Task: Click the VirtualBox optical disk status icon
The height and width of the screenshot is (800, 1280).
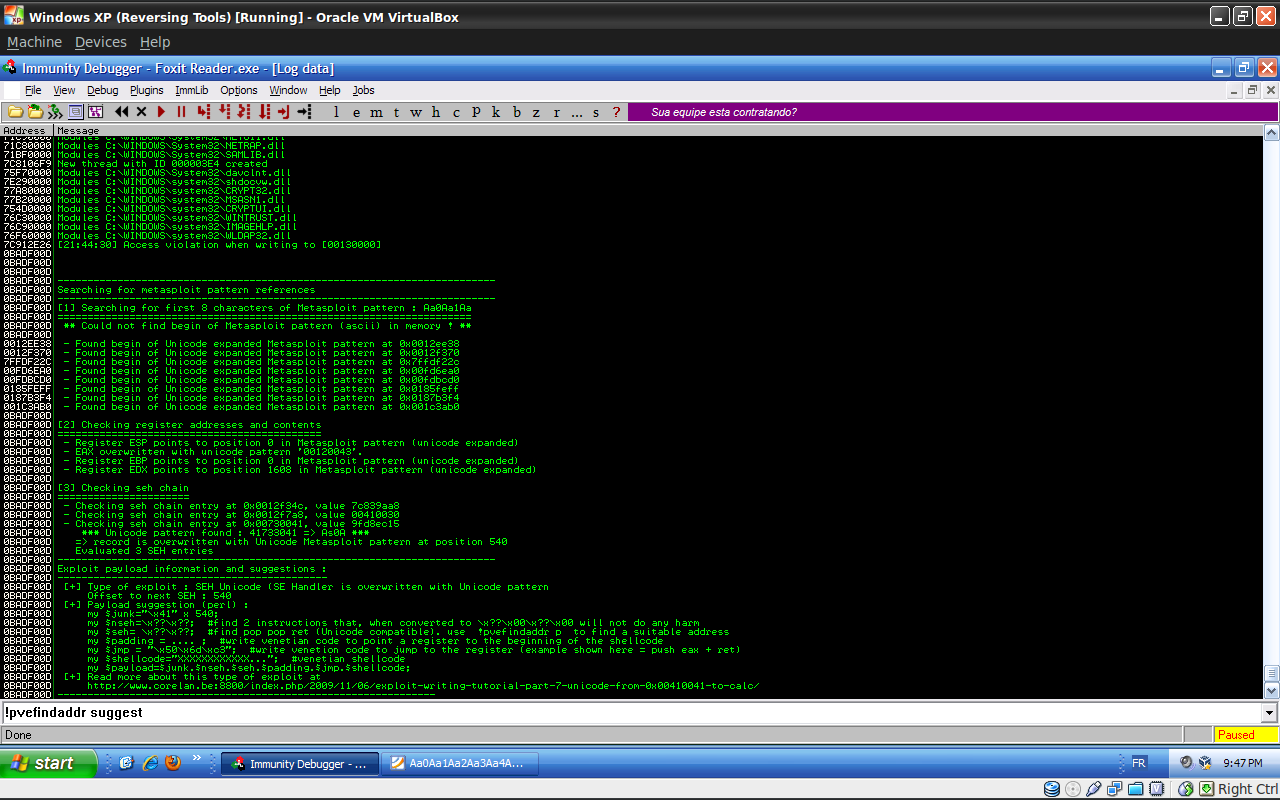Action: click(x=1073, y=789)
